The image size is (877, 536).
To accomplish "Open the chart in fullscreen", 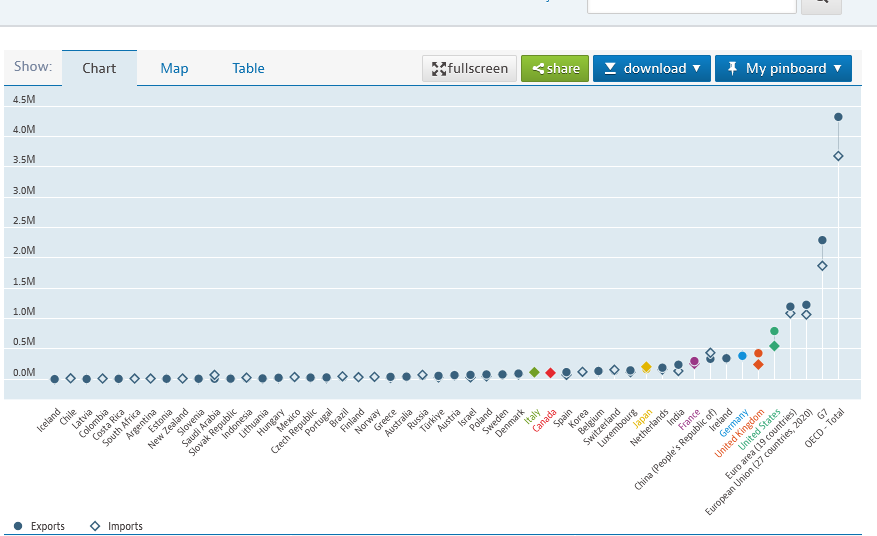I will coord(469,68).
